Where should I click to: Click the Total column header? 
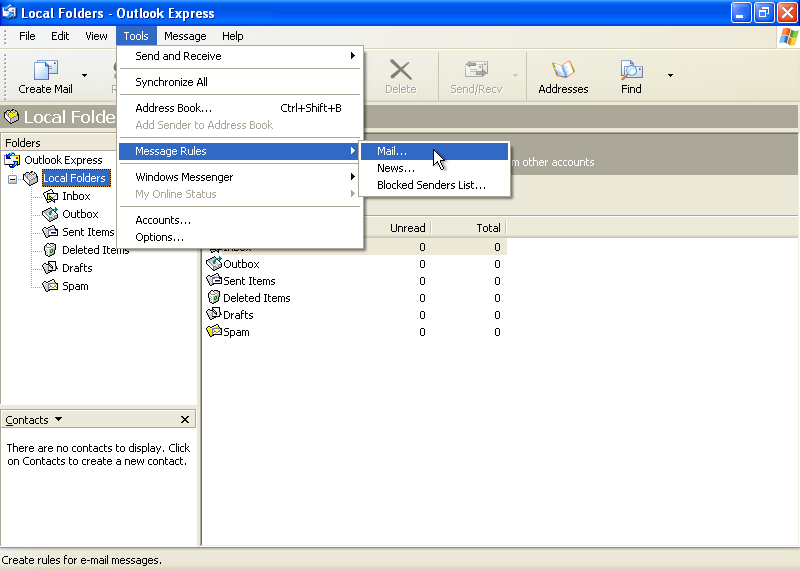tap(469, 228)
